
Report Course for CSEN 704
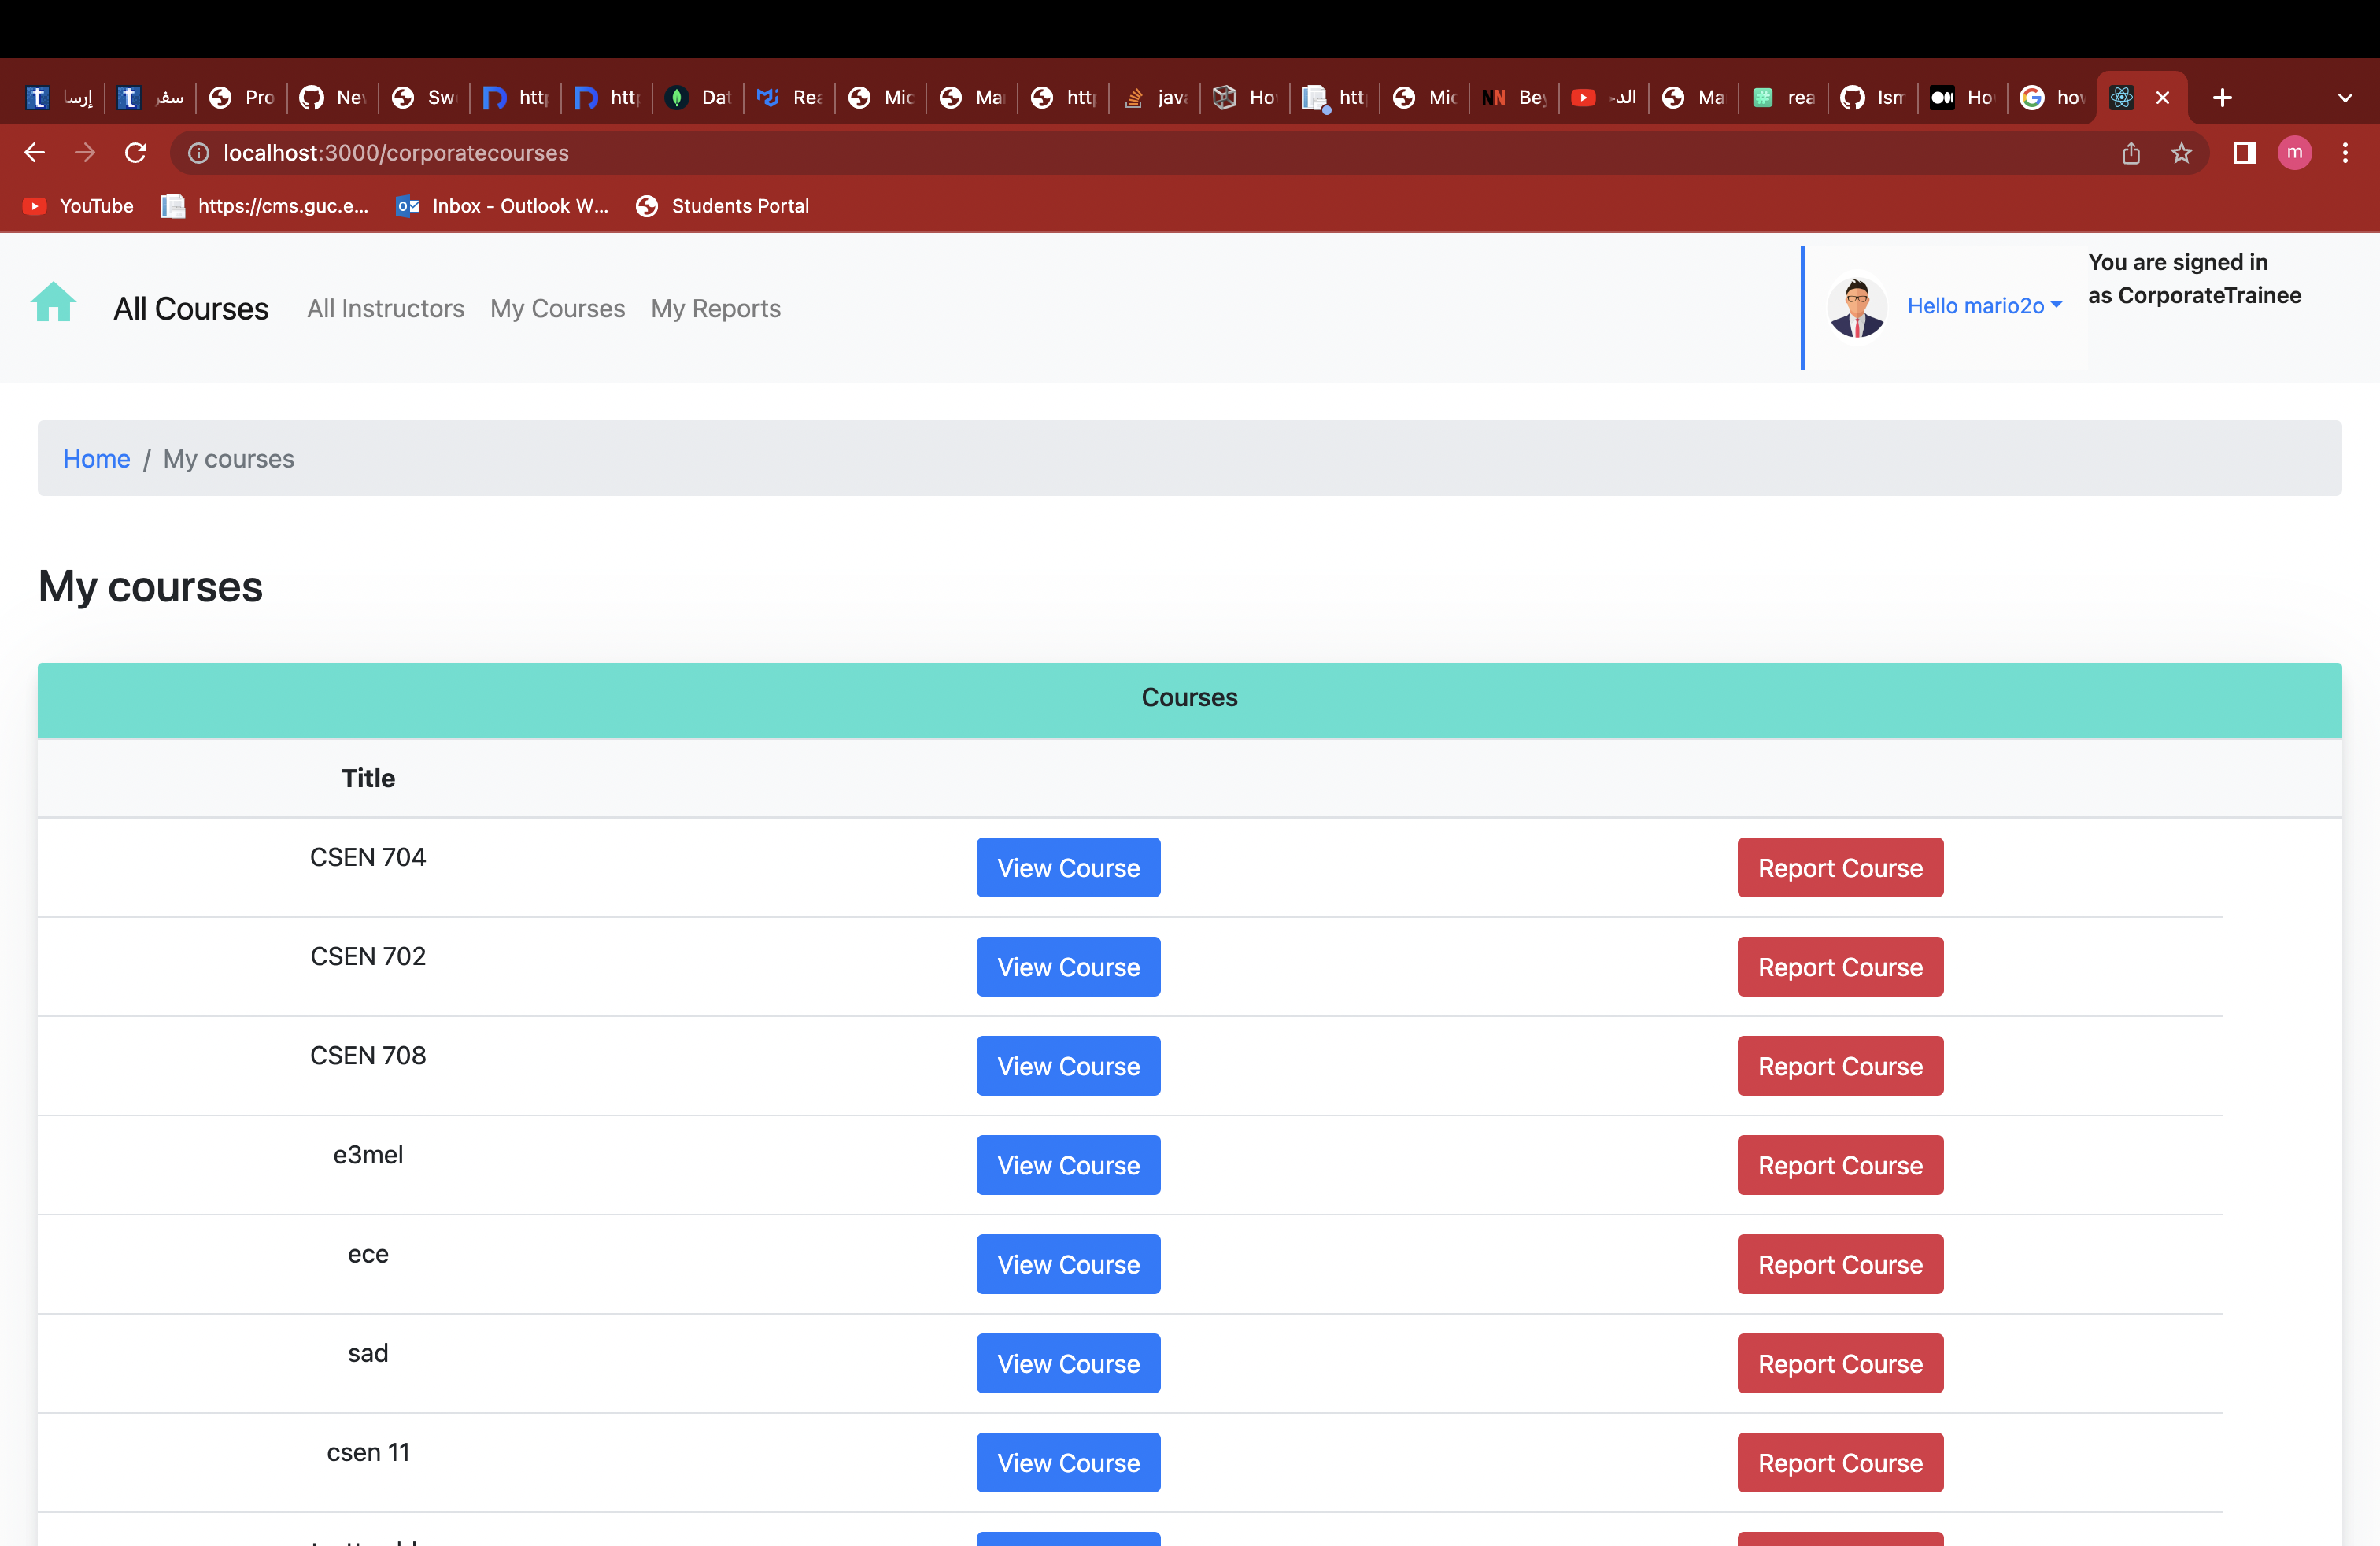(x=1840, y=867)
